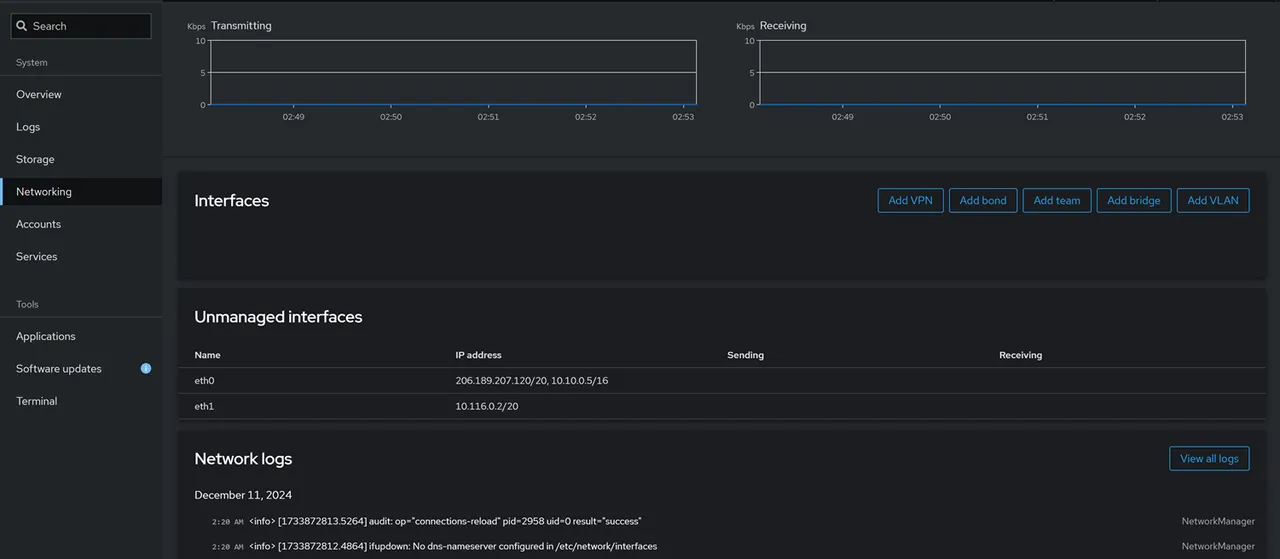Click the Interfaces heading
Viewport: 1280px width, 559px height.
pos(232,200)
